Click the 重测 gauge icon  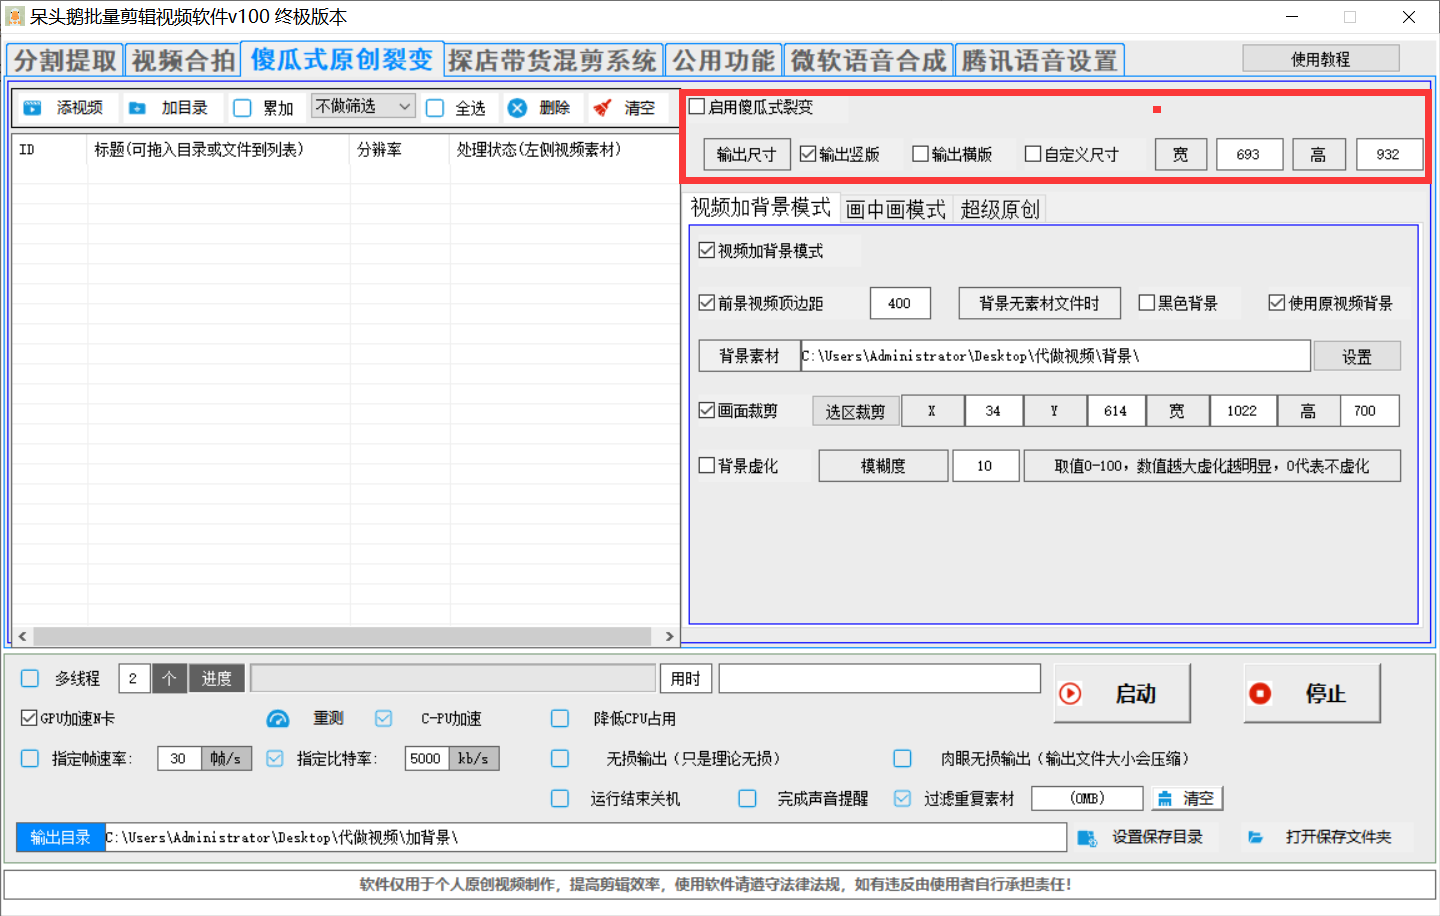(x=278, y=719)
